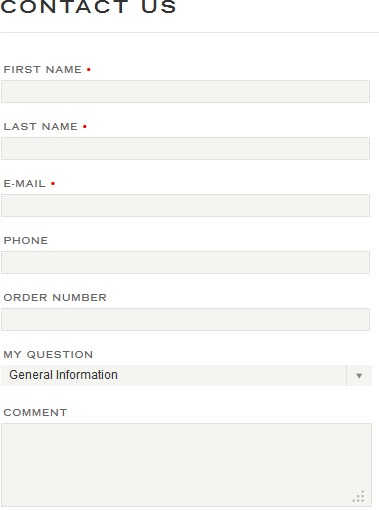379x510 pixels.
Task: Click into the Phone field
Action: 185,262
